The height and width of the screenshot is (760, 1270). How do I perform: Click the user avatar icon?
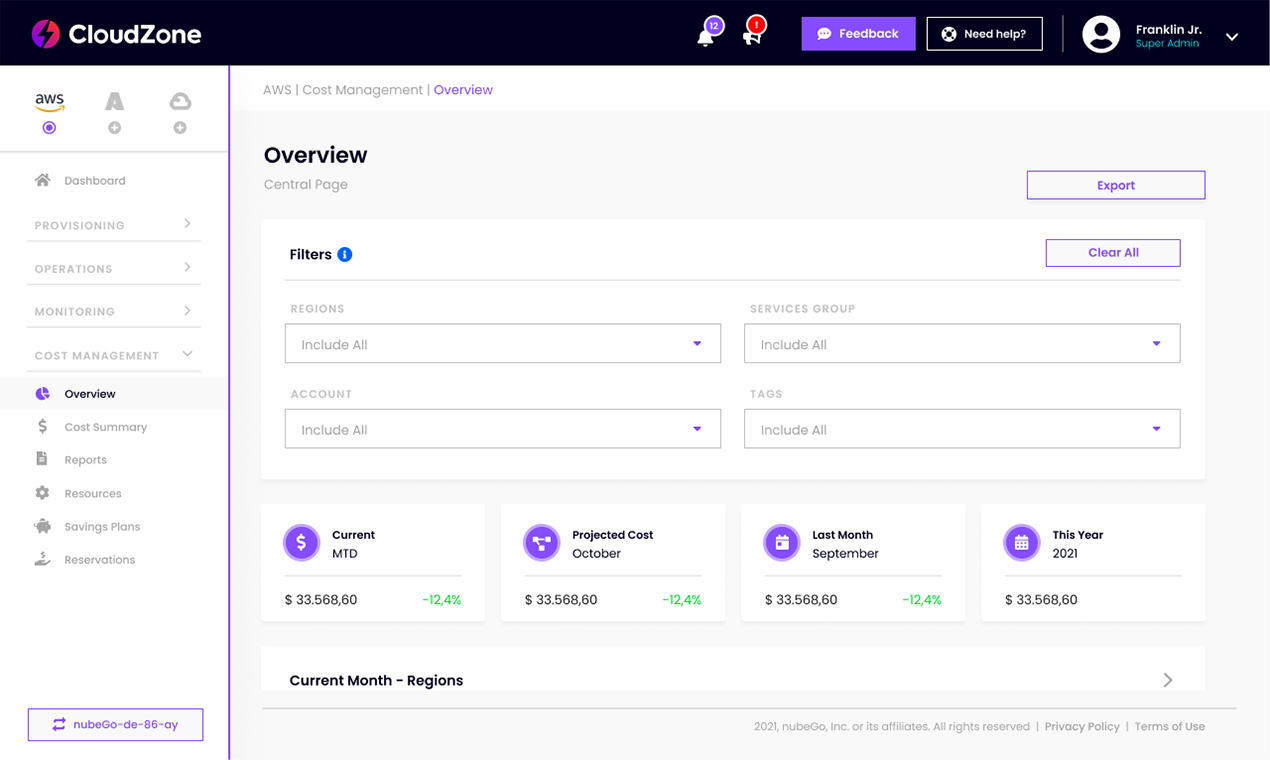pos(1101,34)
